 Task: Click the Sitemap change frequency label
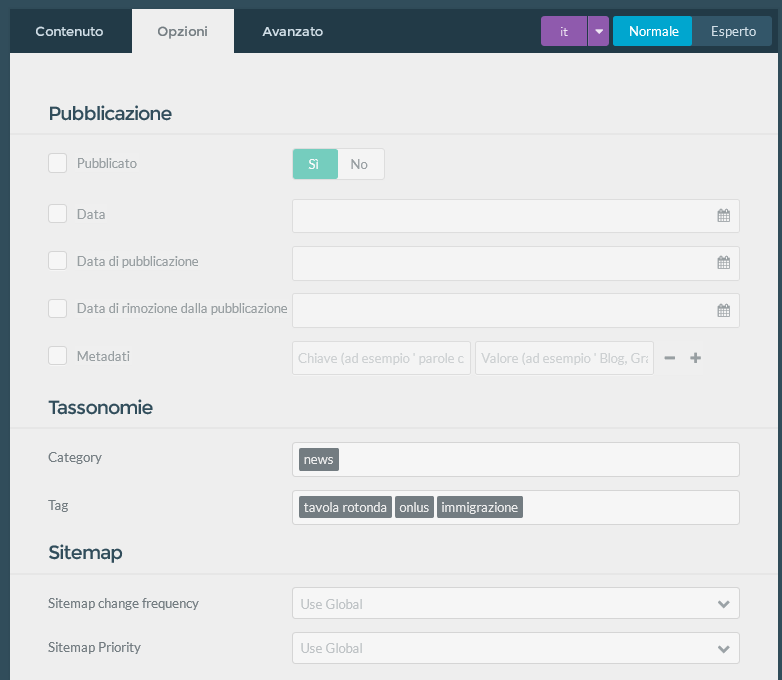pos(123,603)
